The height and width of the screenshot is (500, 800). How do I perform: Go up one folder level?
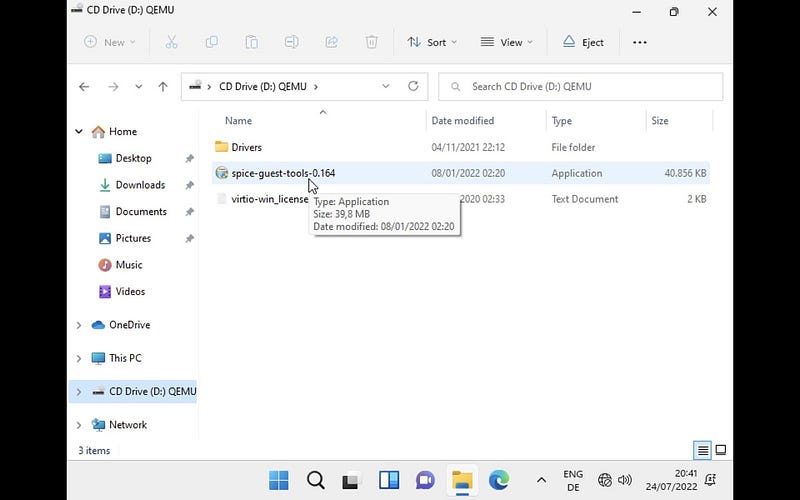click(163, 87)
